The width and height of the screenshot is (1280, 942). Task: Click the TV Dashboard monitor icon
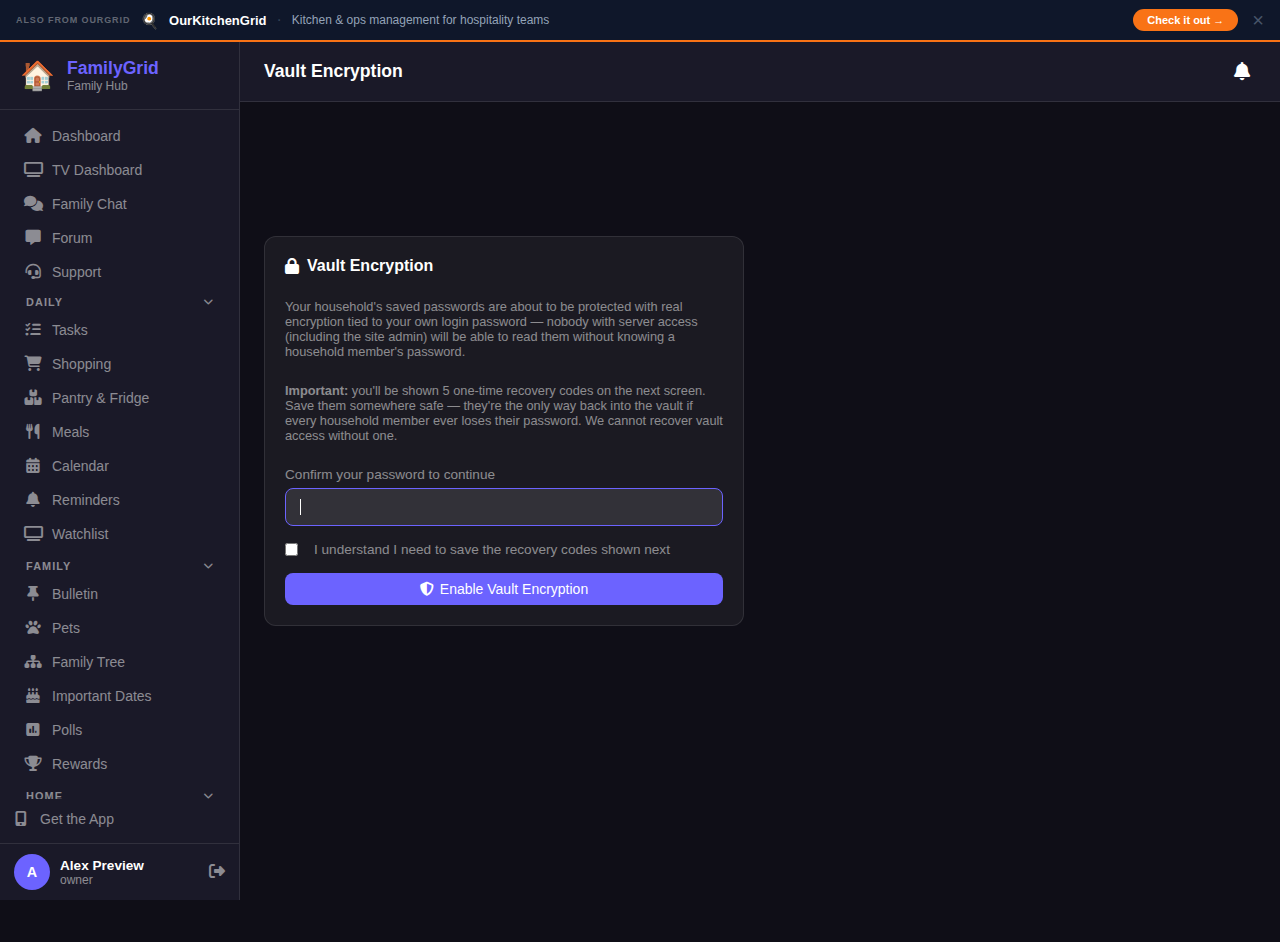[x=33, y=170]
